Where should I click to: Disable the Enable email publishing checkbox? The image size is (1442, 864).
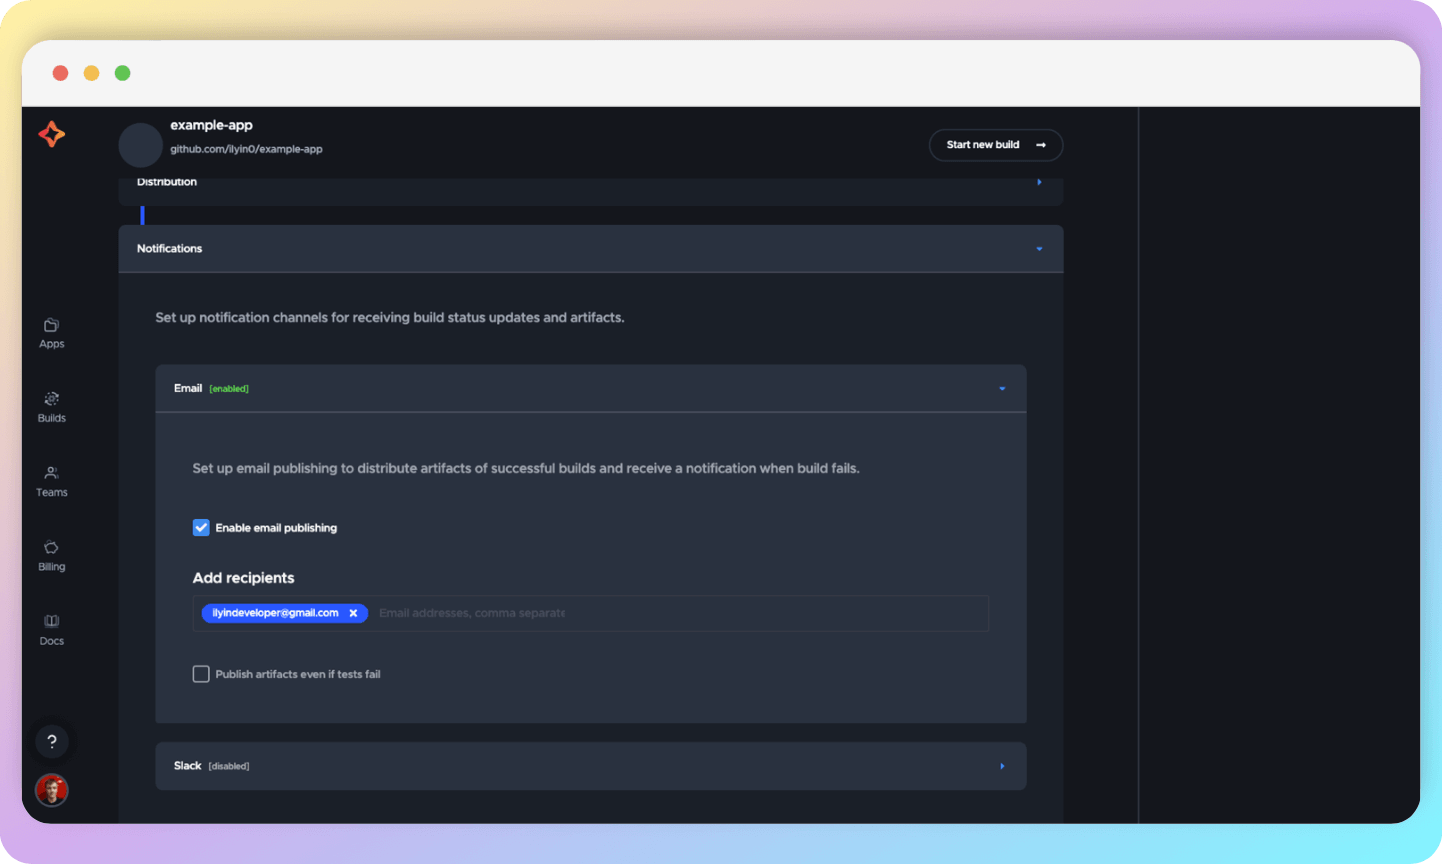(x=201, y=527)
